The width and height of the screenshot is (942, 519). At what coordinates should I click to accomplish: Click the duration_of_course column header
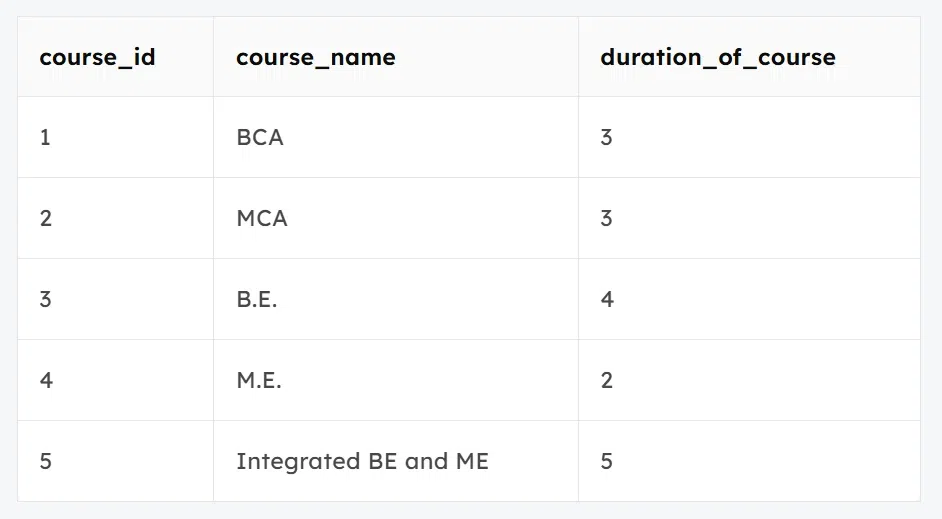[x=717, y=57]
